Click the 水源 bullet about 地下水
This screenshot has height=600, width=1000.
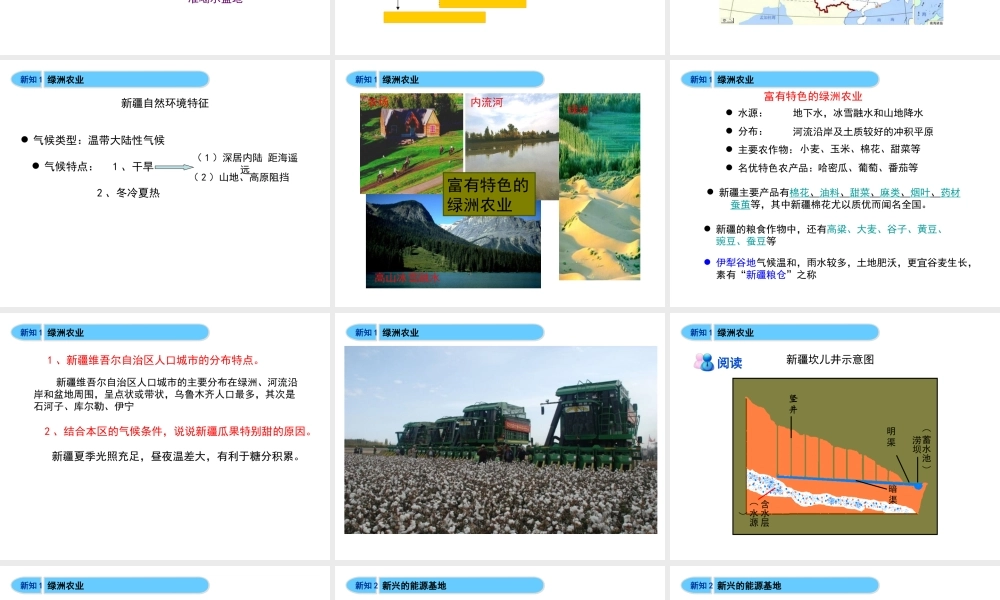[825, 113]
